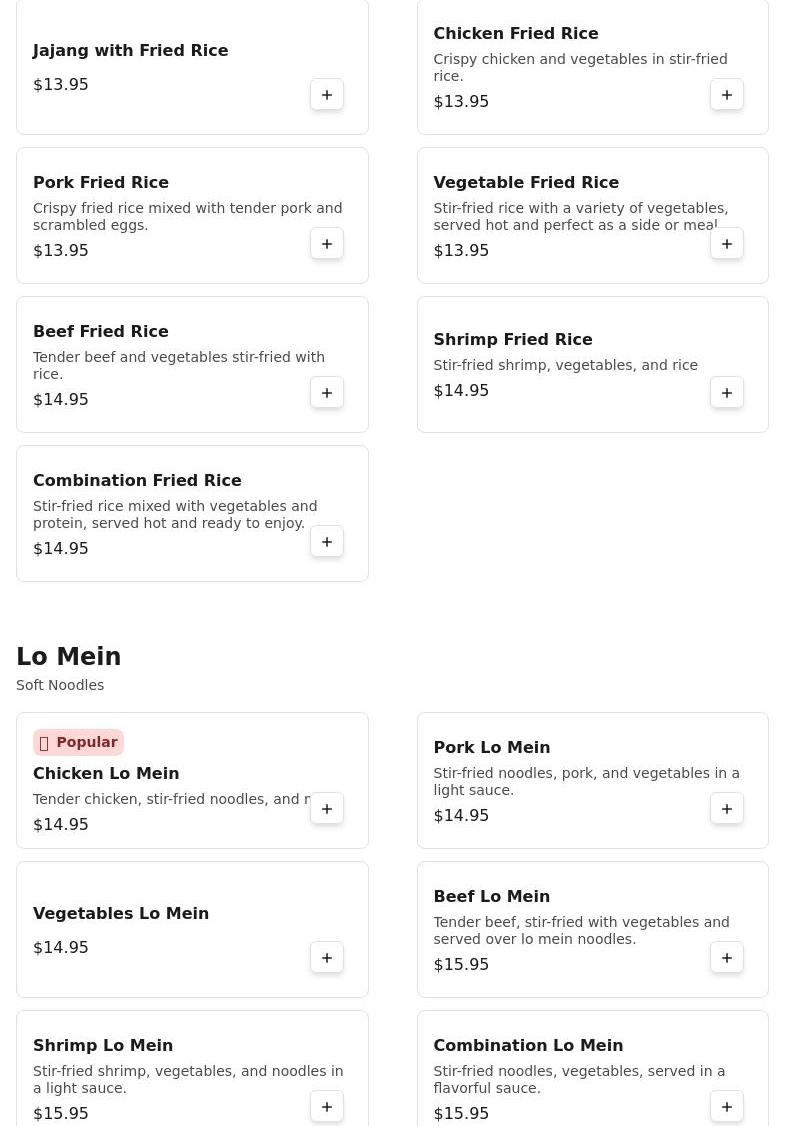Screen dimensions: 785x1126
Task: Click plus button for Vegetables Lo Mein
Action: click(327, 958)
